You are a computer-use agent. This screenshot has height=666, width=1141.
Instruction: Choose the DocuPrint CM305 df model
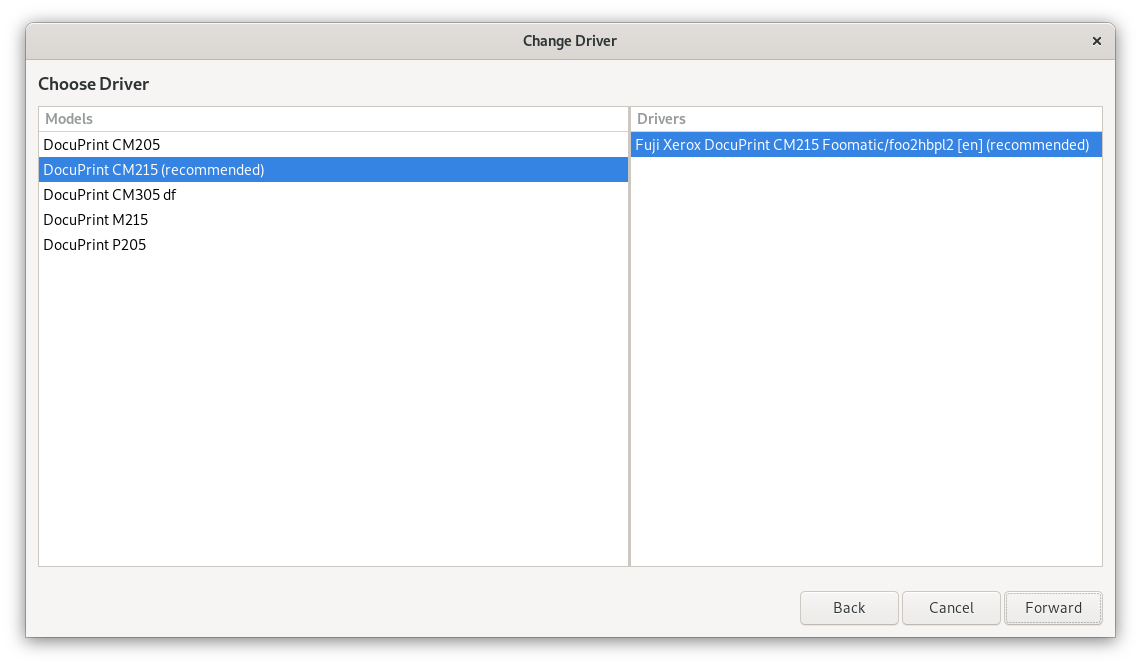(110, 194)
